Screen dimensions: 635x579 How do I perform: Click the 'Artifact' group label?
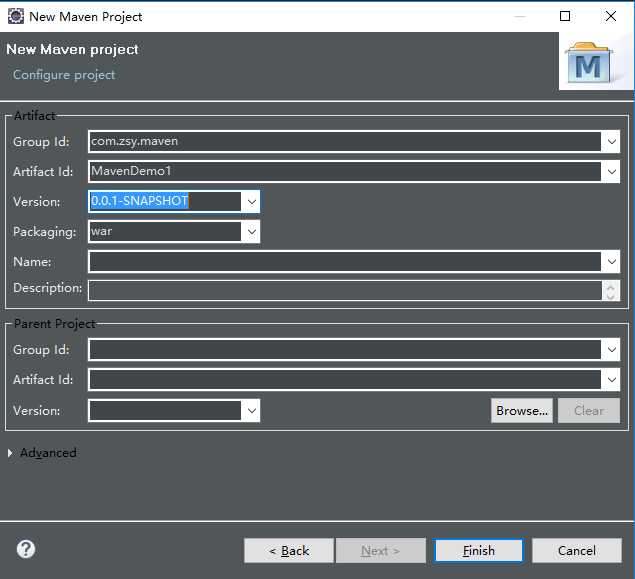coord(34,116)
